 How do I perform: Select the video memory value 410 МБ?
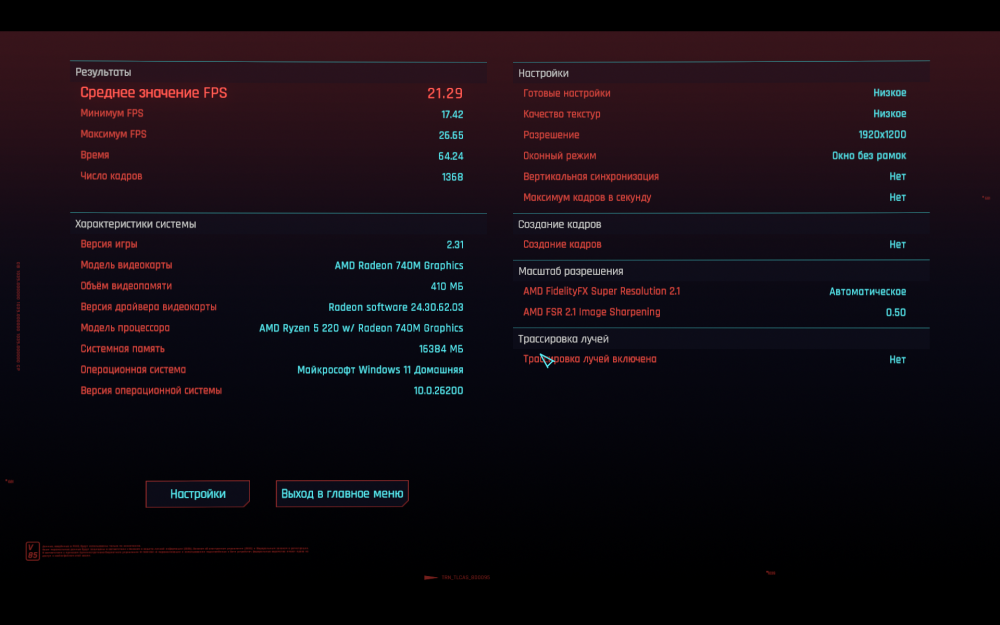coord(447,286)
